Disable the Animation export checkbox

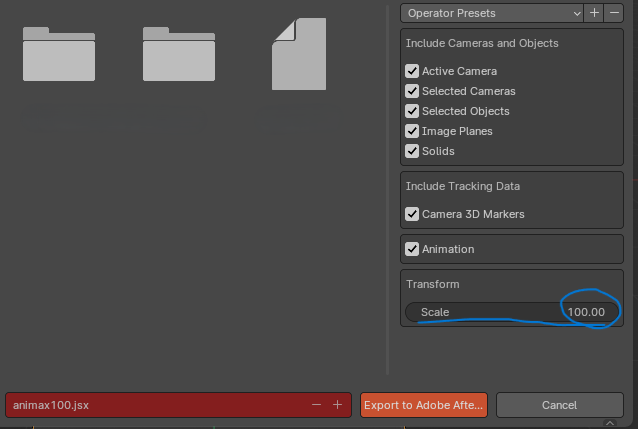(x=412, y=249)
